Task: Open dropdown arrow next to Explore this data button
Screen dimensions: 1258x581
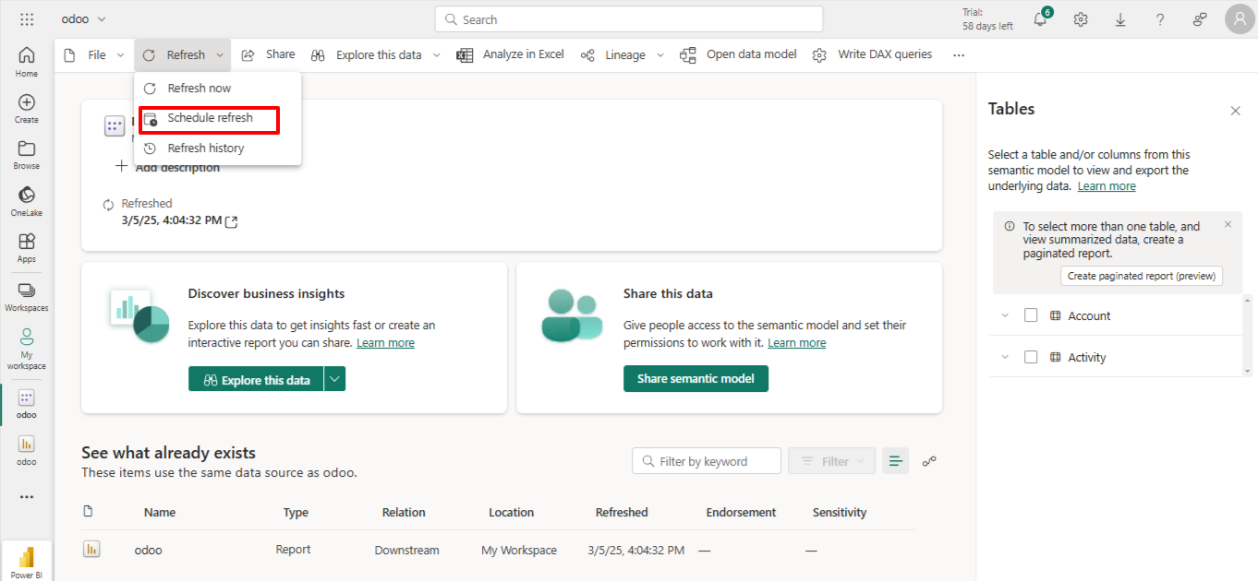Action: click(x=335, y=379)
